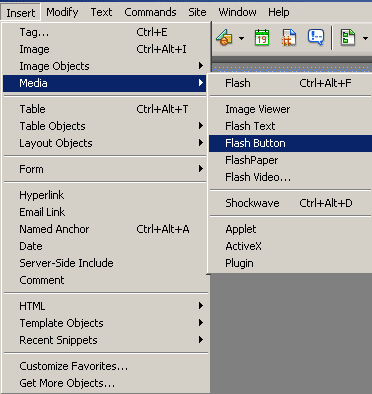
Task: Click the Date calendar icon in toolbar
Action: pos(262,37)
